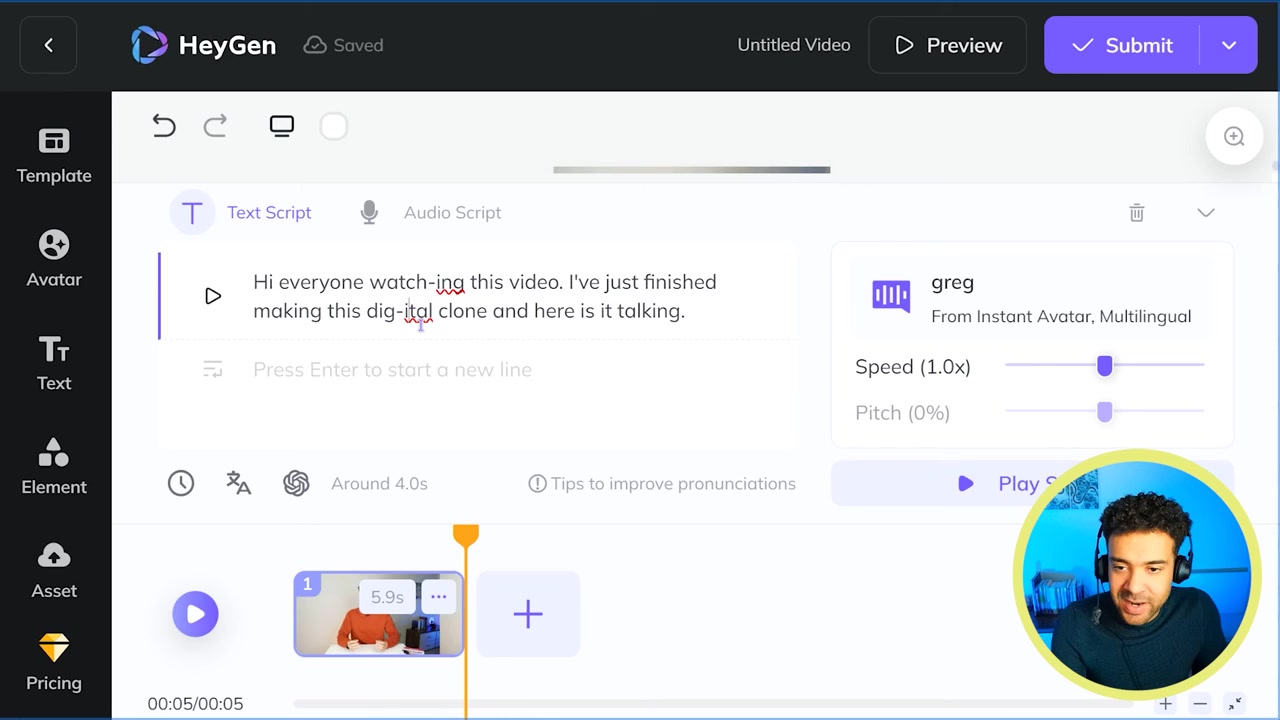The height and width of the screenshot is (720, 1280).
Task: Switch to the Text Script tab
Action: [x=241, y=212]
